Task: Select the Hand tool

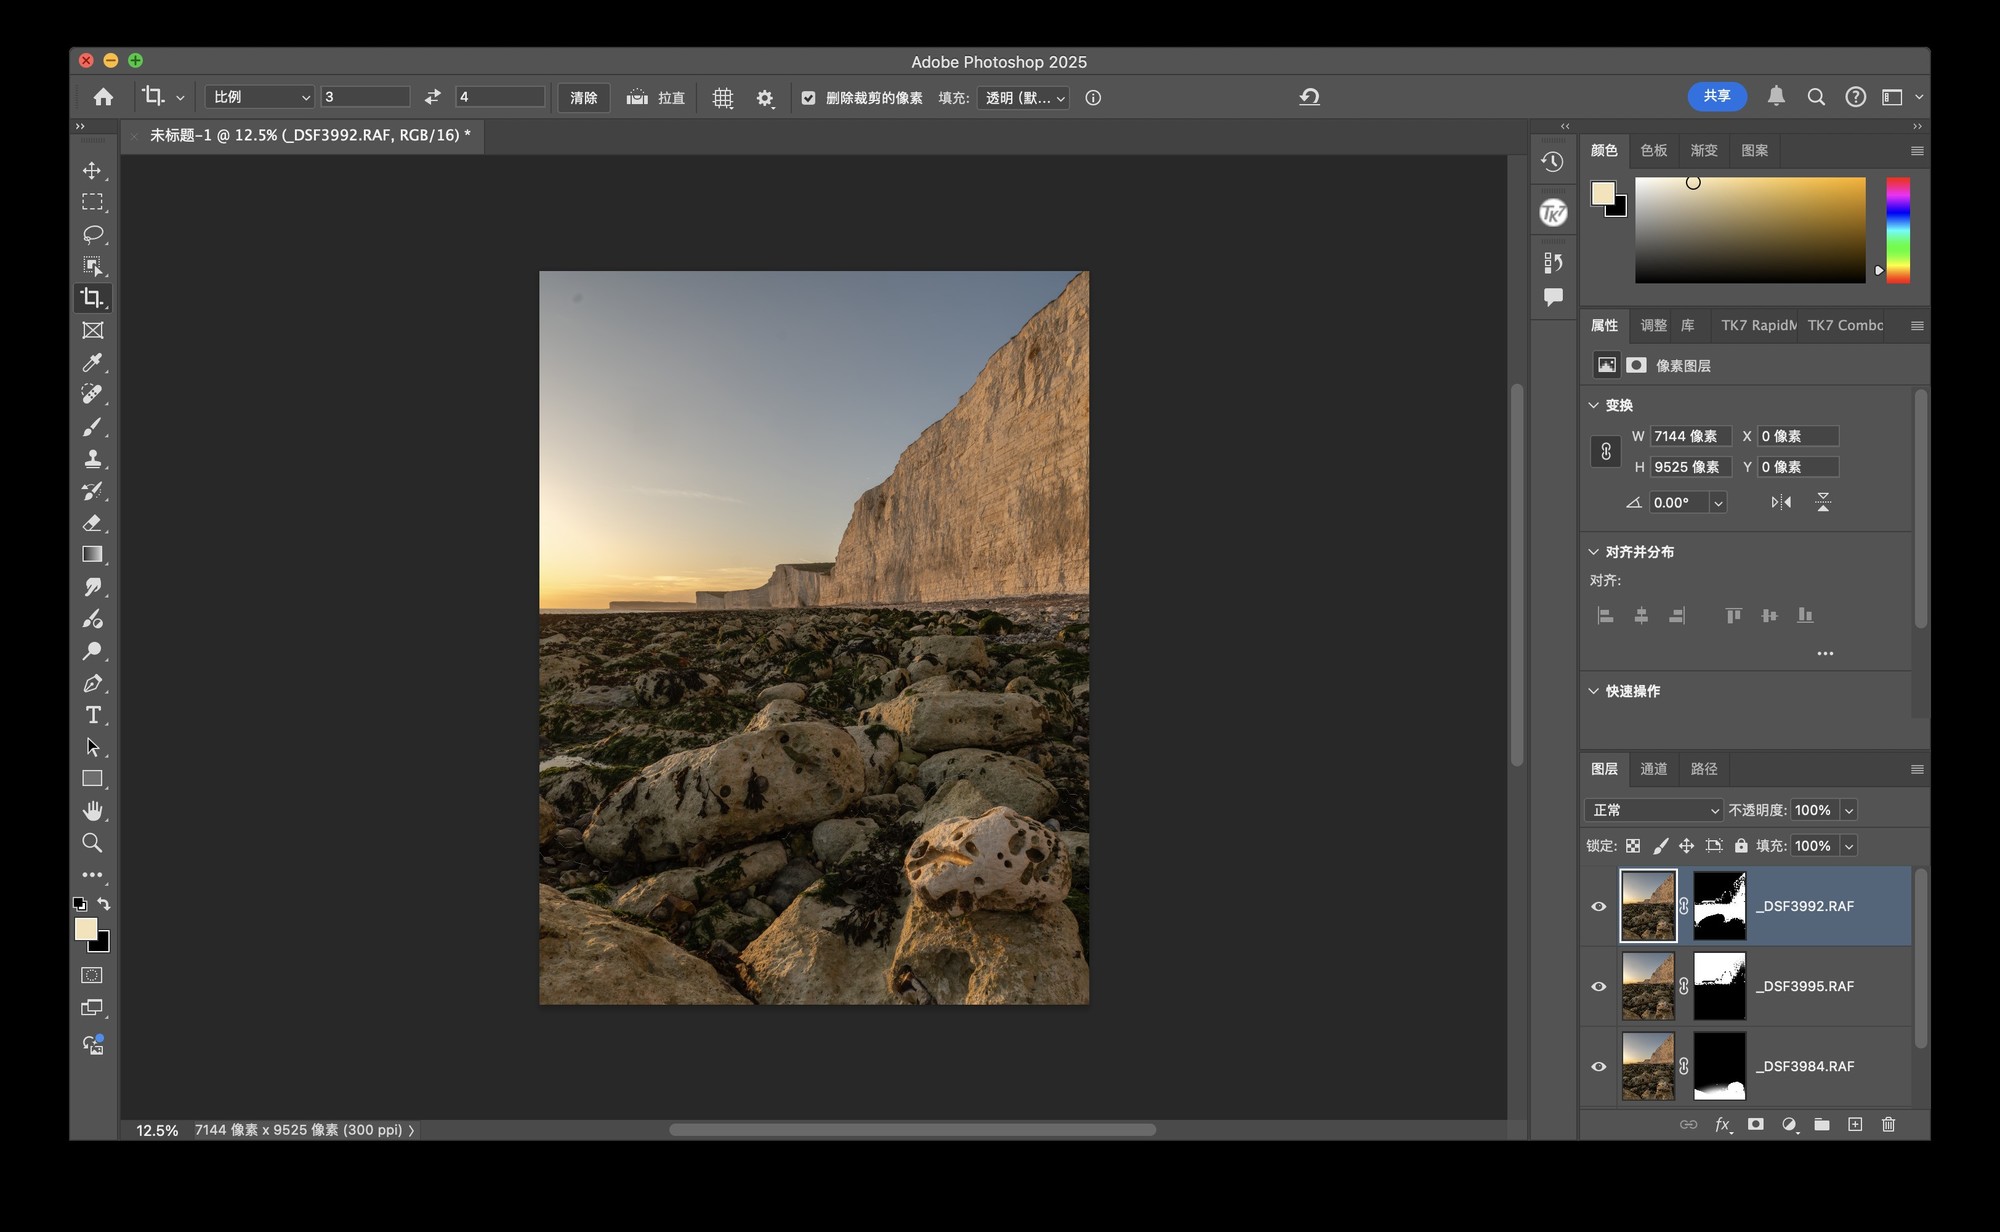Action: (92, 811)
